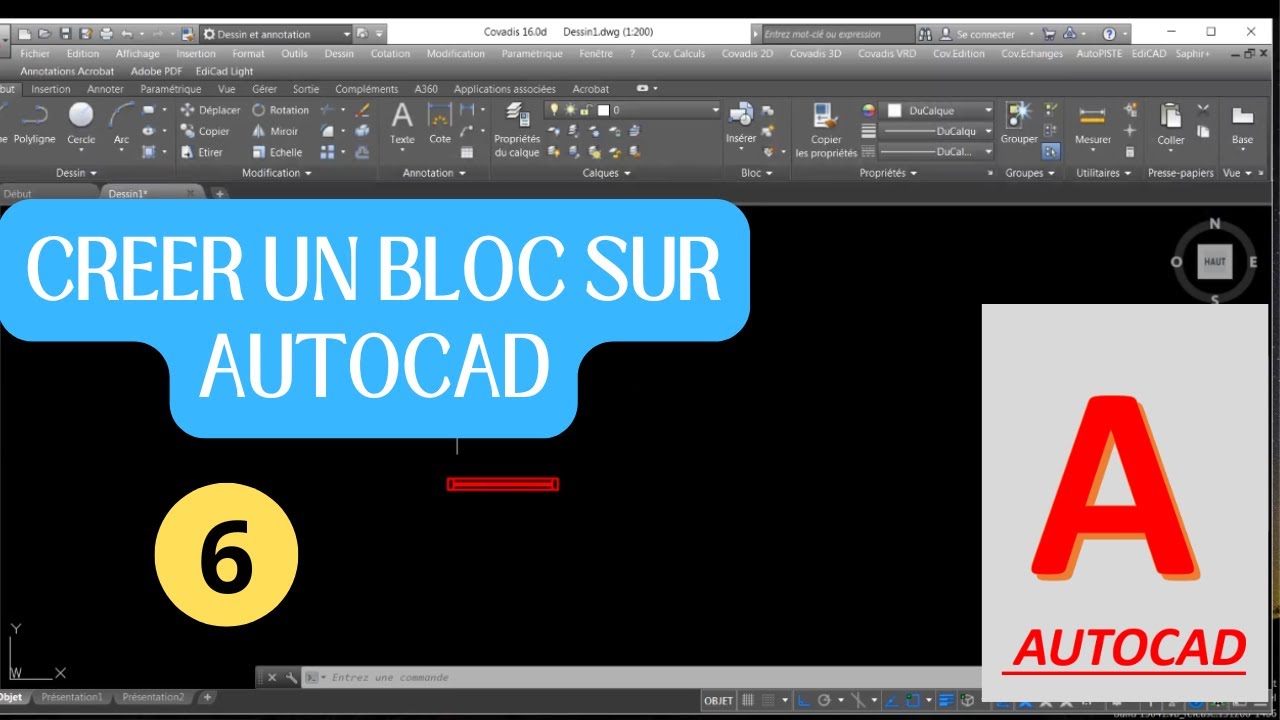The width and height of the screenshot is (1280, 720).
Task: Toggle the grid display in status bar
Action: 748,700
